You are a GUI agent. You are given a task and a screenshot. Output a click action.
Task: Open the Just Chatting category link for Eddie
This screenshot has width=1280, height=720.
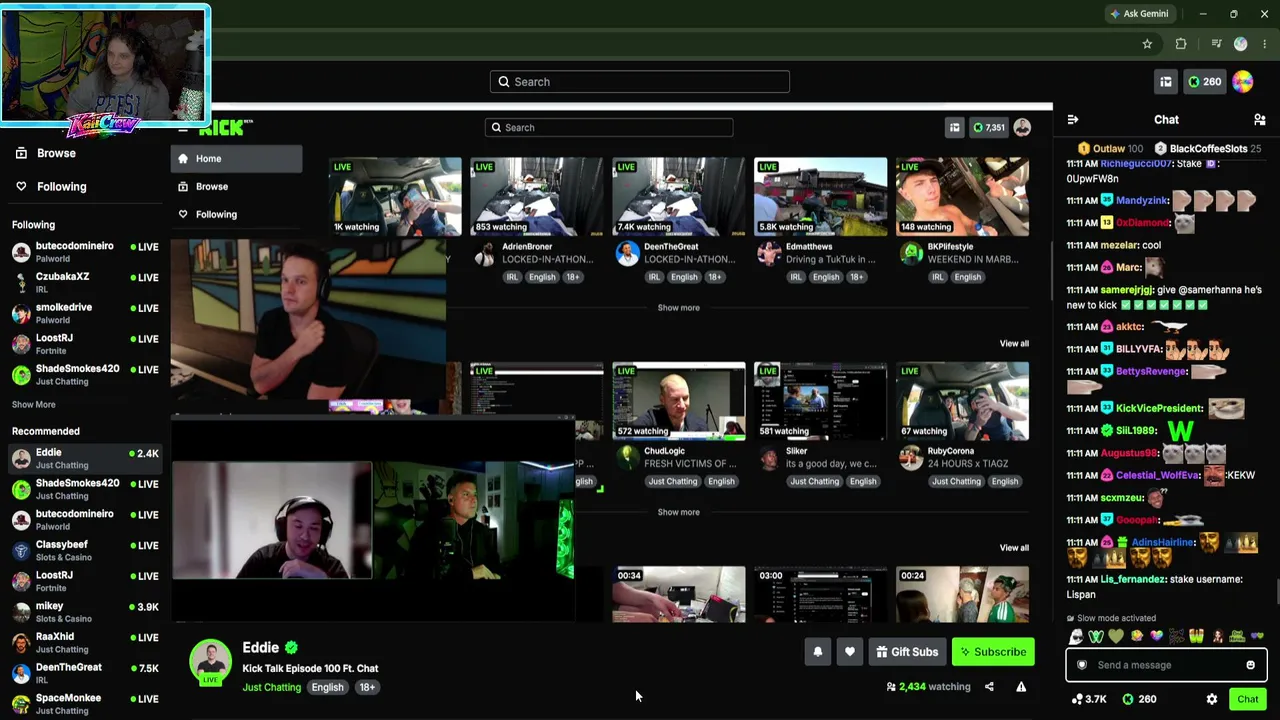point(271,688)
